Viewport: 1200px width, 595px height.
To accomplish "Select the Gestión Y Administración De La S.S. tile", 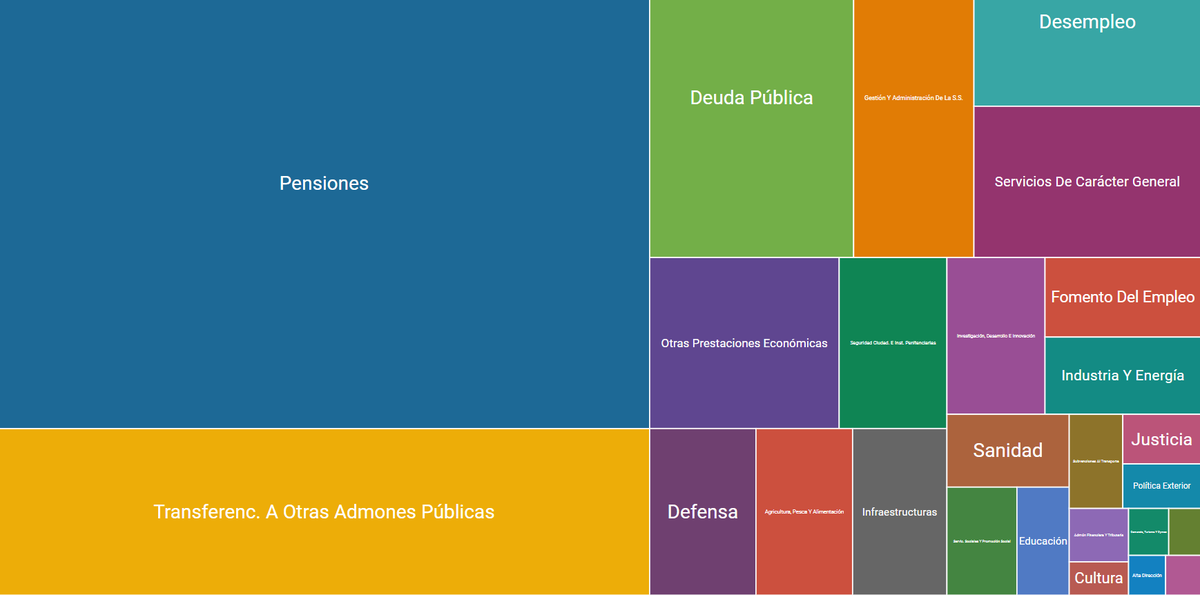I will point(913,128).
